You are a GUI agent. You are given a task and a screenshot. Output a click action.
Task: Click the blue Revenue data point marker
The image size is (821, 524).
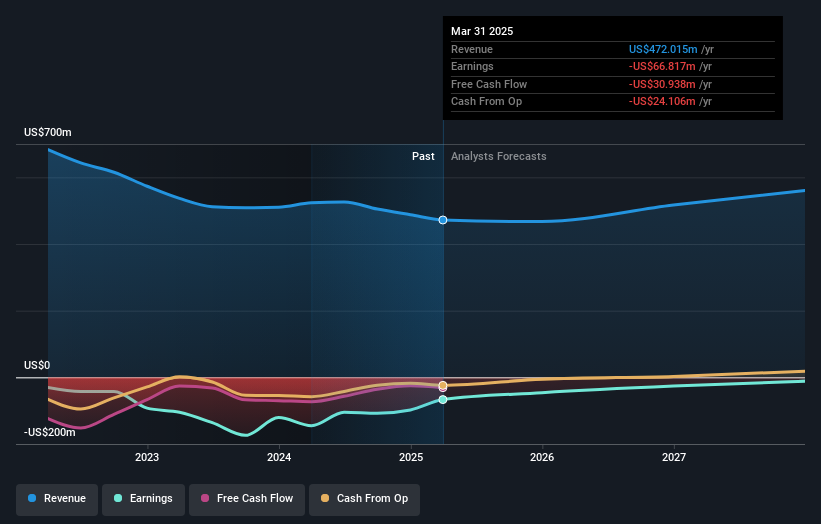point(443,220)
